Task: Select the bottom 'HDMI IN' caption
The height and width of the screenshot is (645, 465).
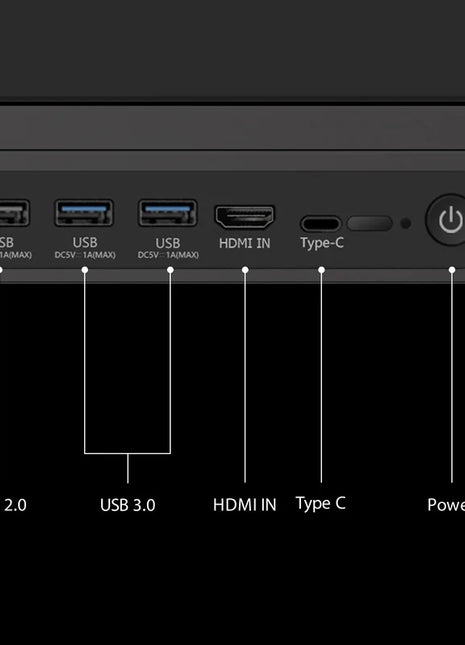Action: click(x=244, y=505)
